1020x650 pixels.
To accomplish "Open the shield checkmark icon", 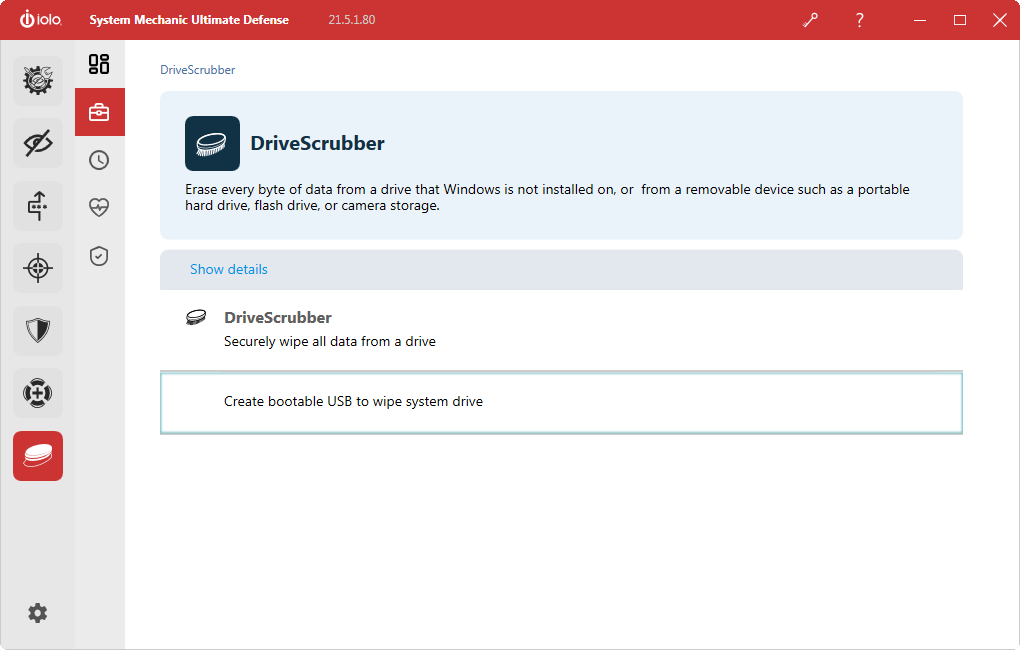I will (x=99, y=256).
